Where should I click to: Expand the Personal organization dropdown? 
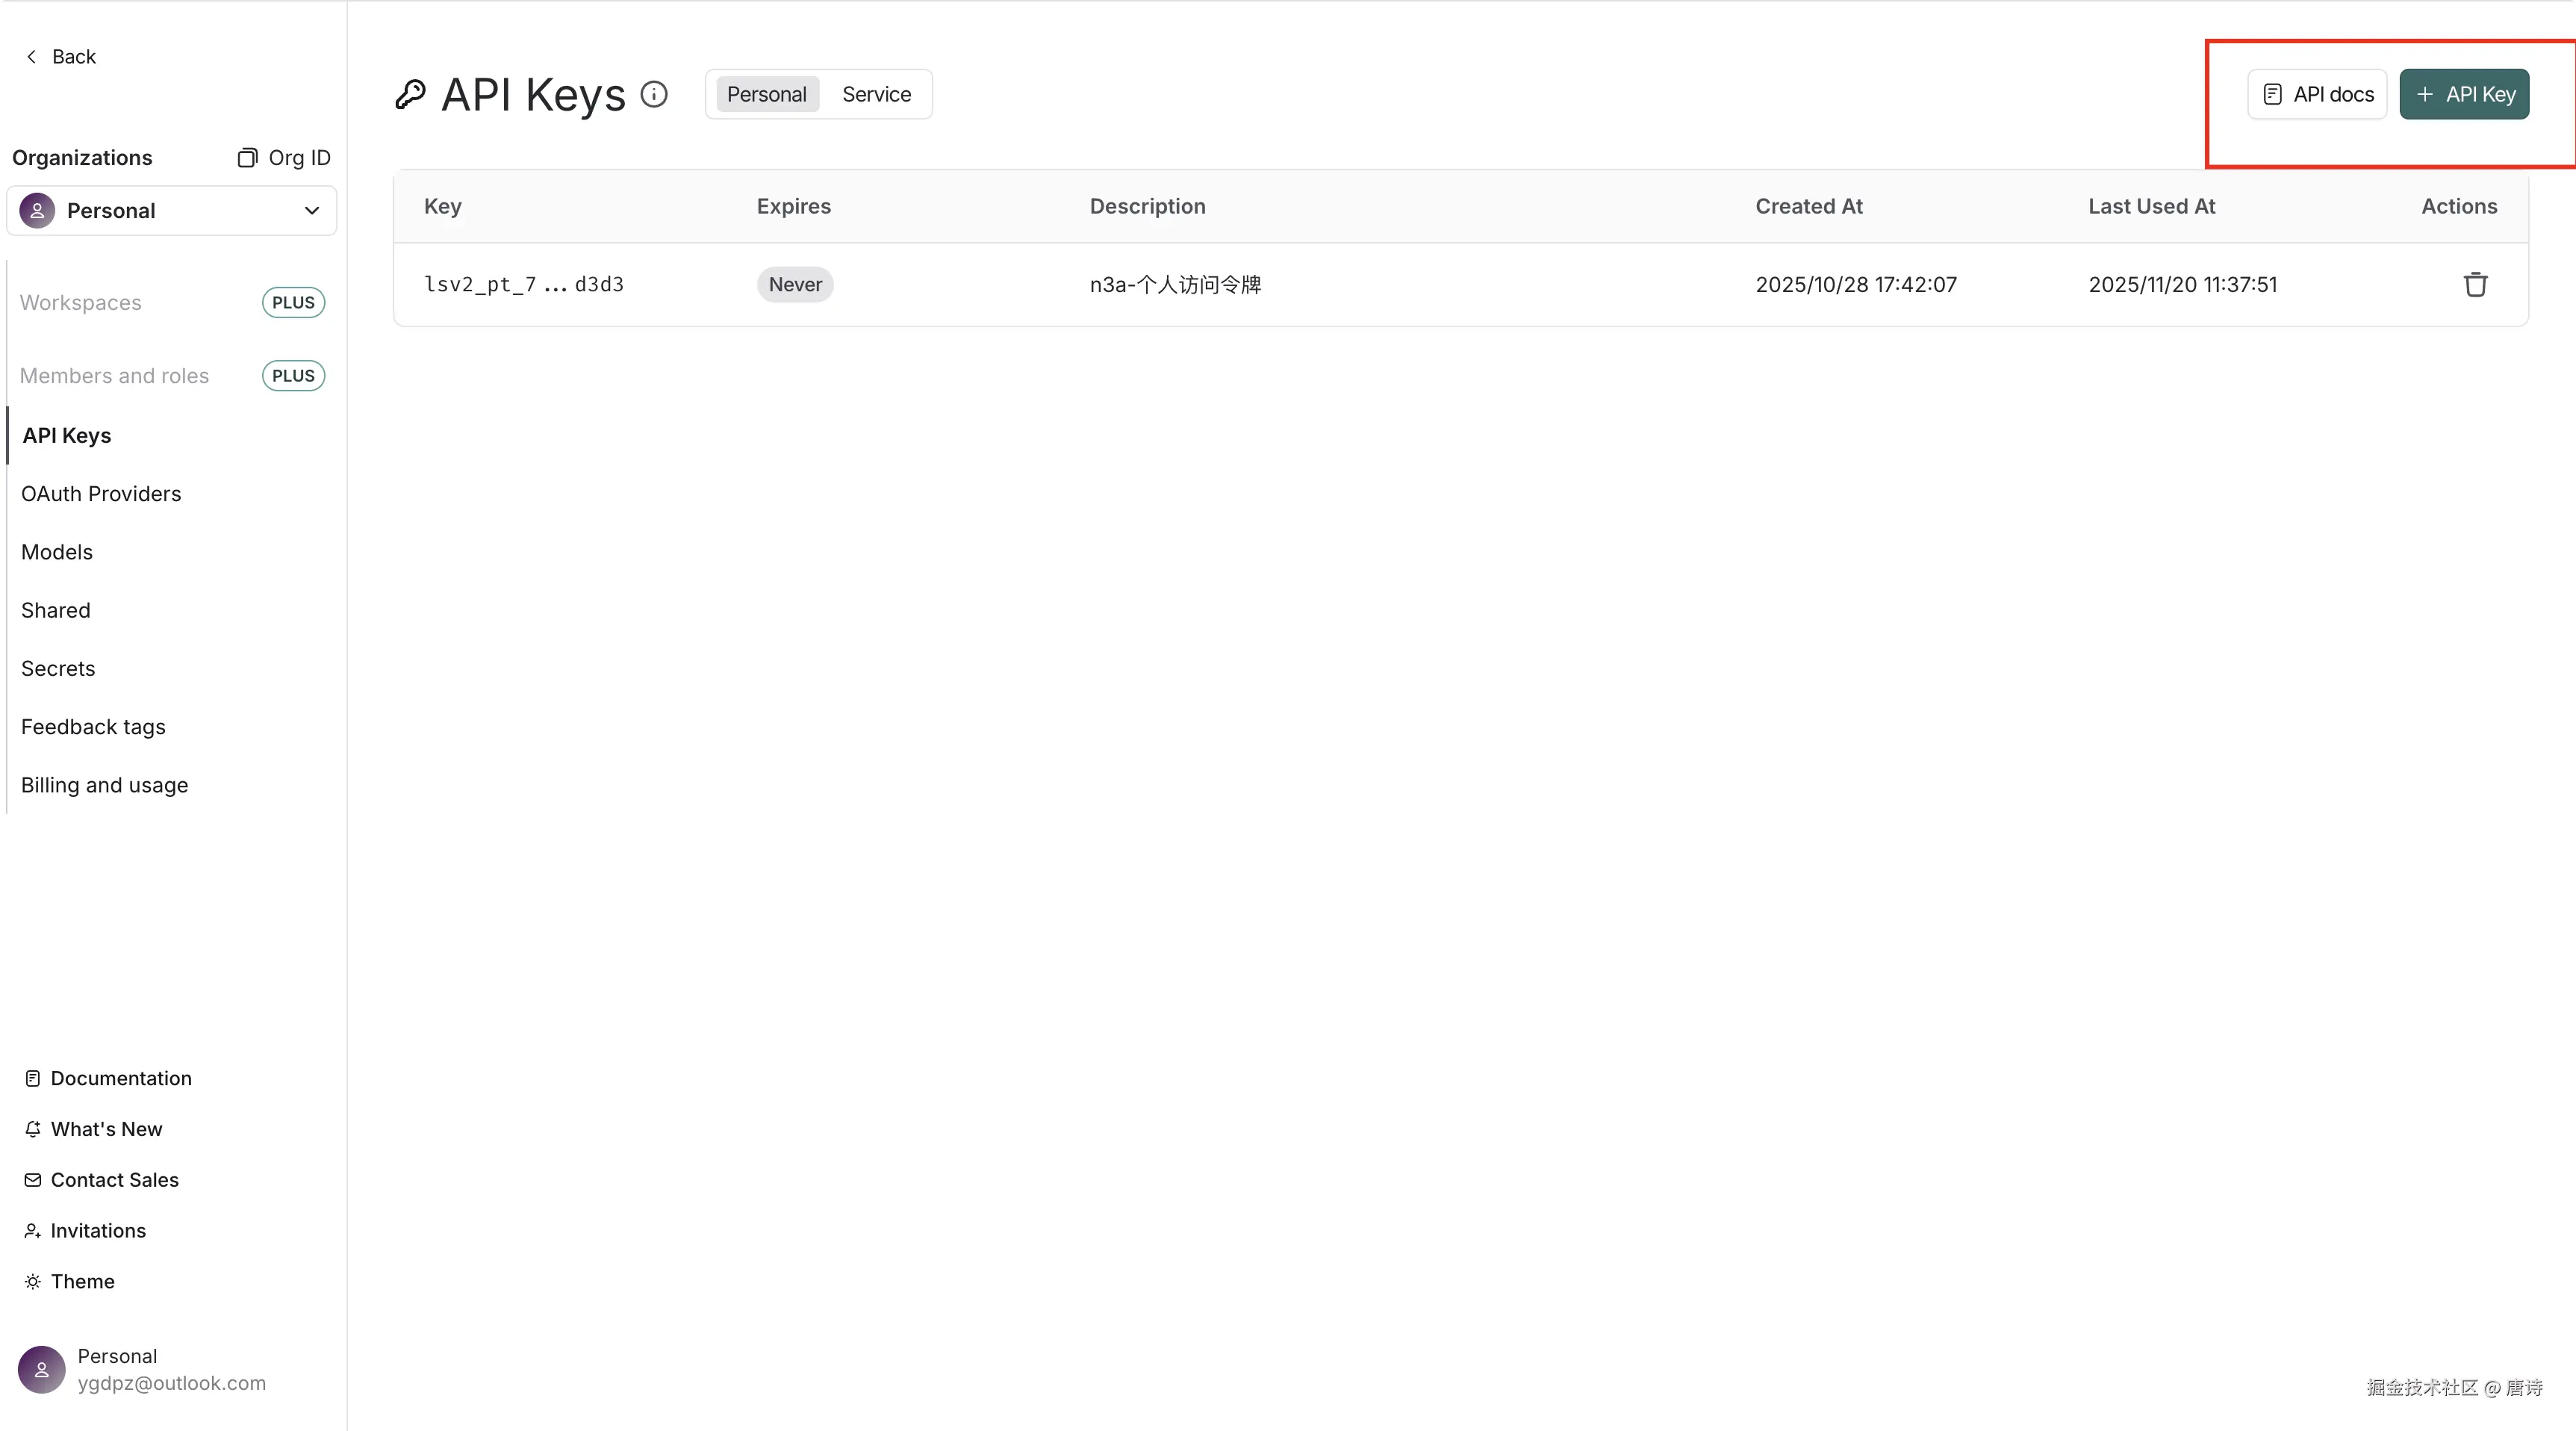click(172, 211)
